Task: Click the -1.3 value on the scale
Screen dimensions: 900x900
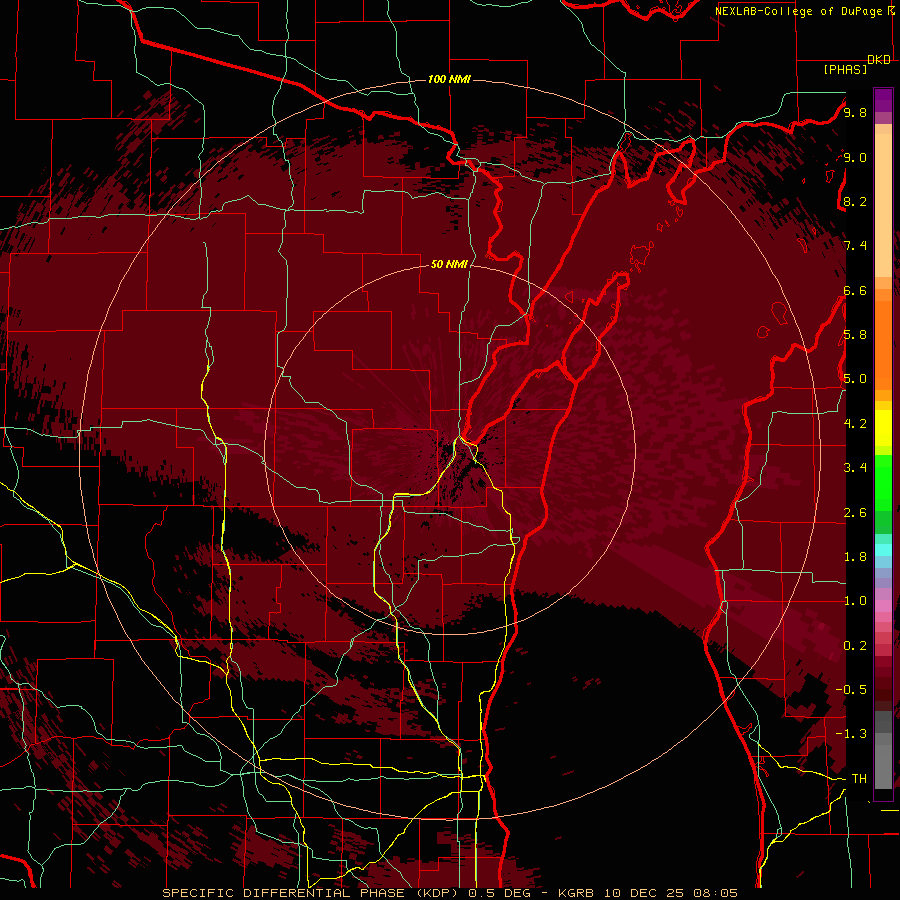Action: (x=851, y=734)
